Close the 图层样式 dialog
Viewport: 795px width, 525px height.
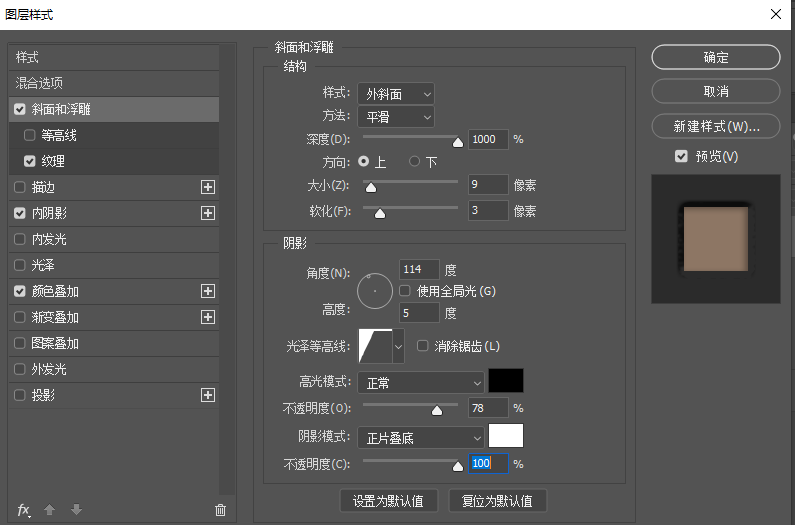776,14
